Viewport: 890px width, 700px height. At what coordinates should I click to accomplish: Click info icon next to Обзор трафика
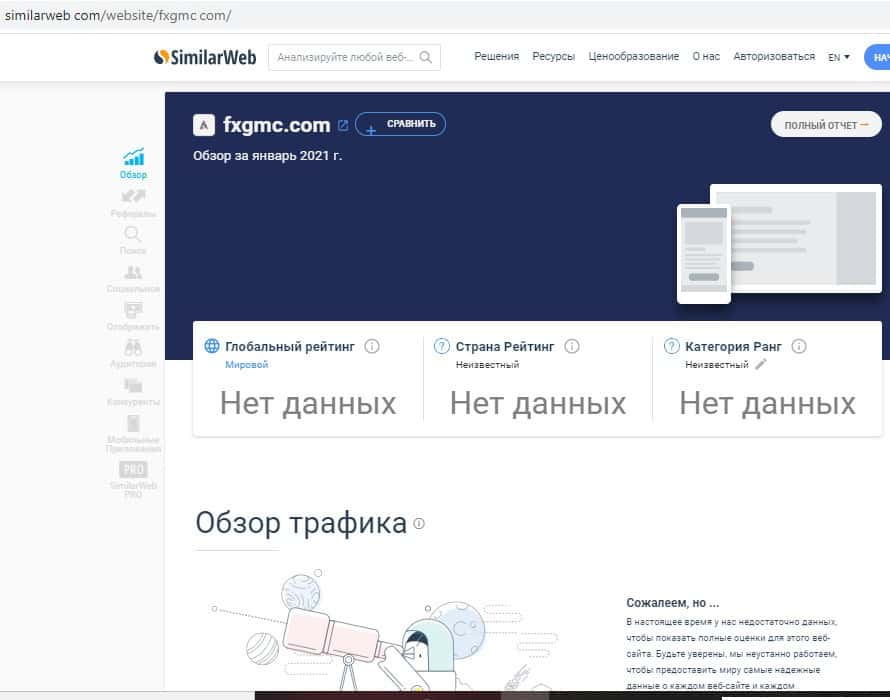point(419,523)
